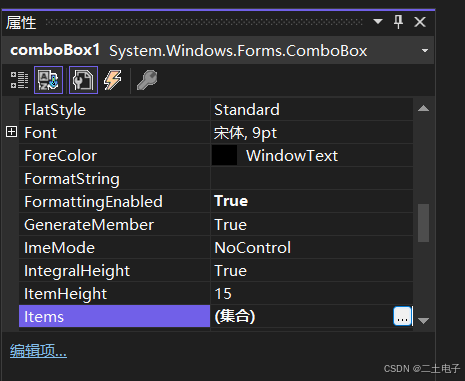Viewport: 465px width, 381px height.
Task: Select the Font property name
Action: coord(41,133)
